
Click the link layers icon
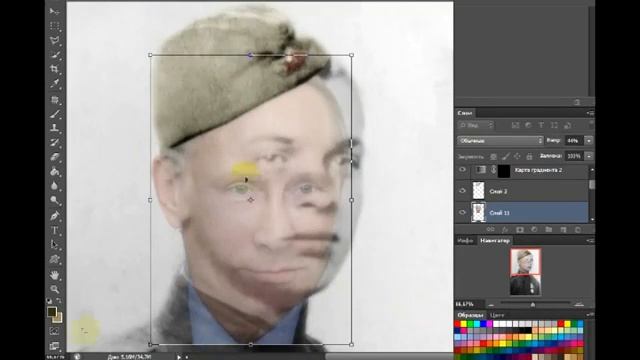491,230
